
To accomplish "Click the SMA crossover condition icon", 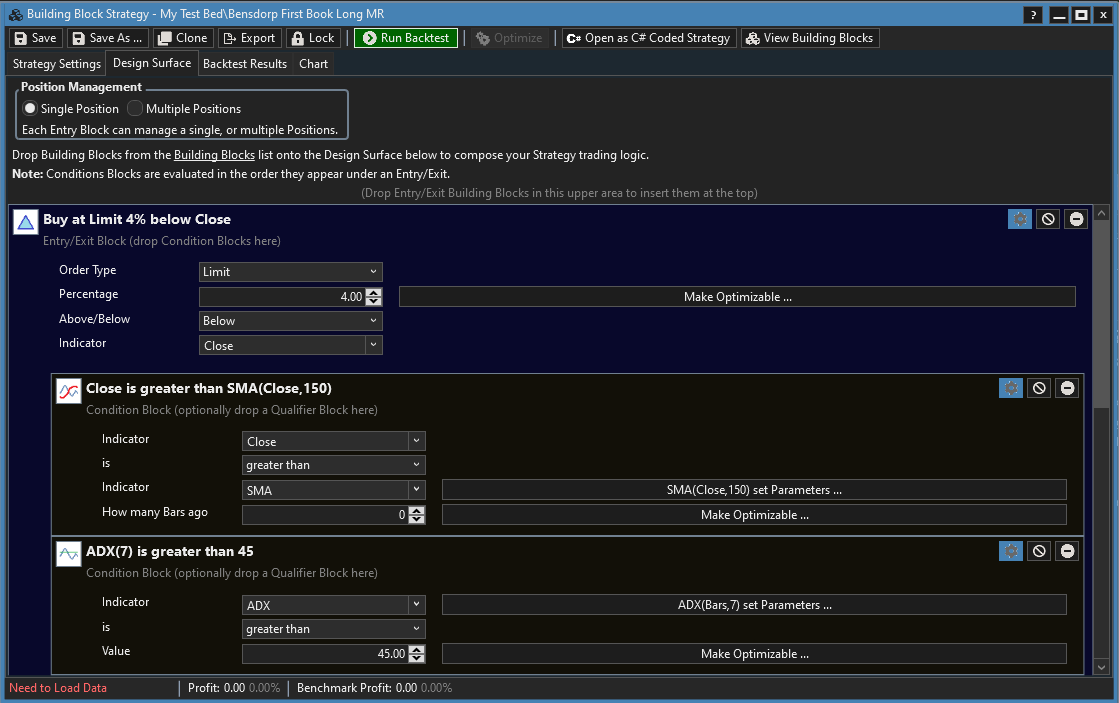I will pyautogui.click(x=68, y=391).
